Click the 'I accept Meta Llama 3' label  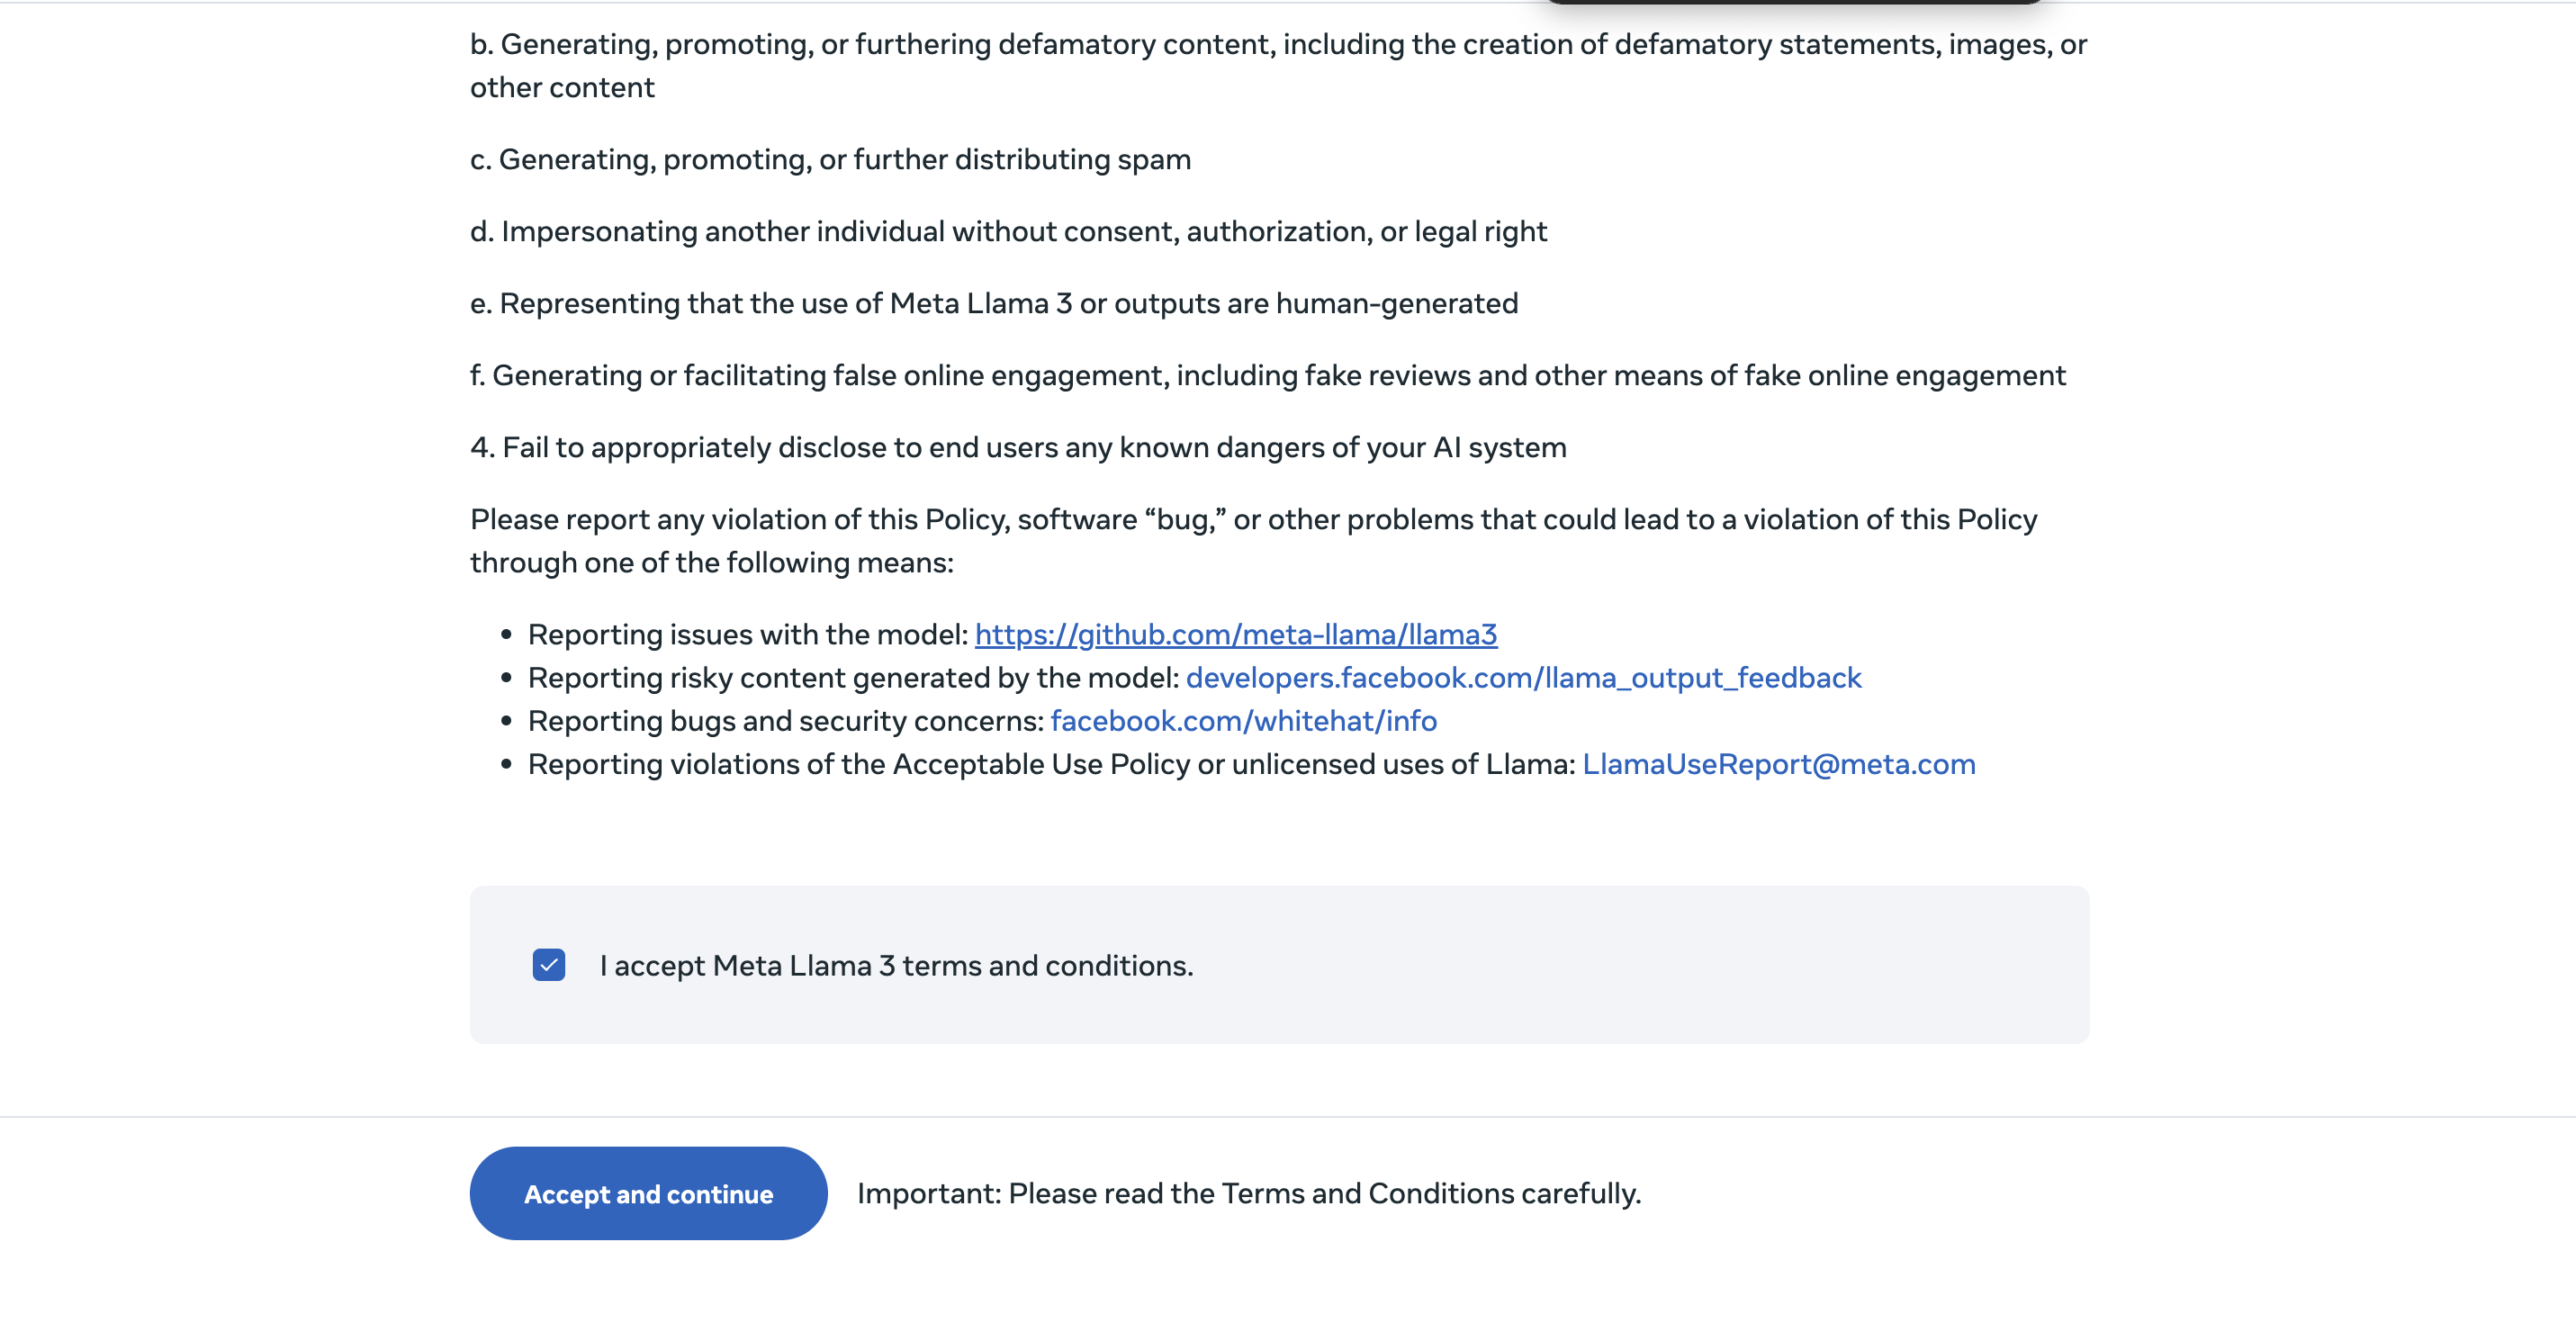[896, 965]
